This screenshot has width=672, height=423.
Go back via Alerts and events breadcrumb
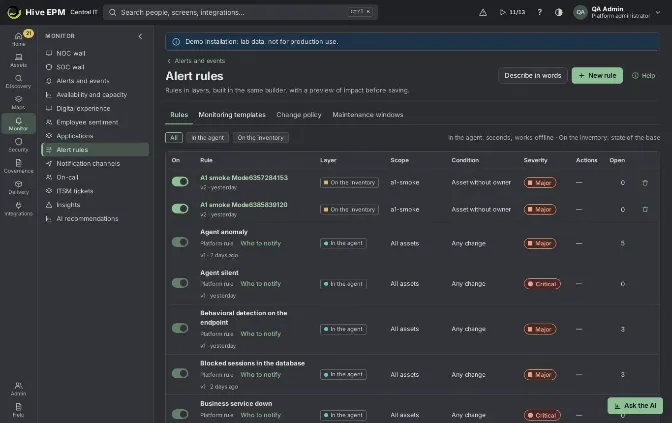tap(196, 61)
